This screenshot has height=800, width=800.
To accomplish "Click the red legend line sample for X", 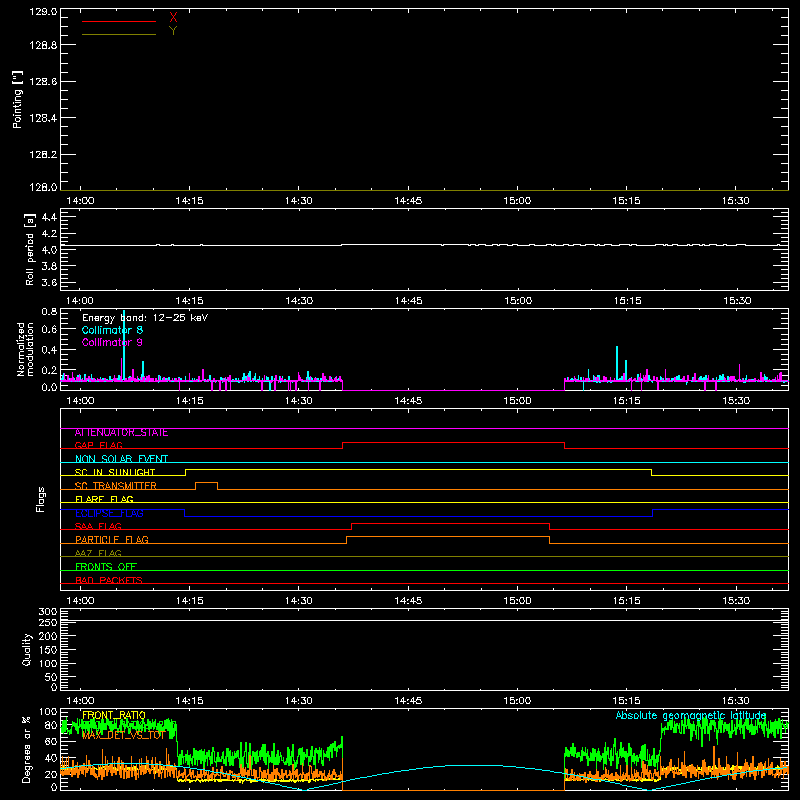I will [119, 21].
